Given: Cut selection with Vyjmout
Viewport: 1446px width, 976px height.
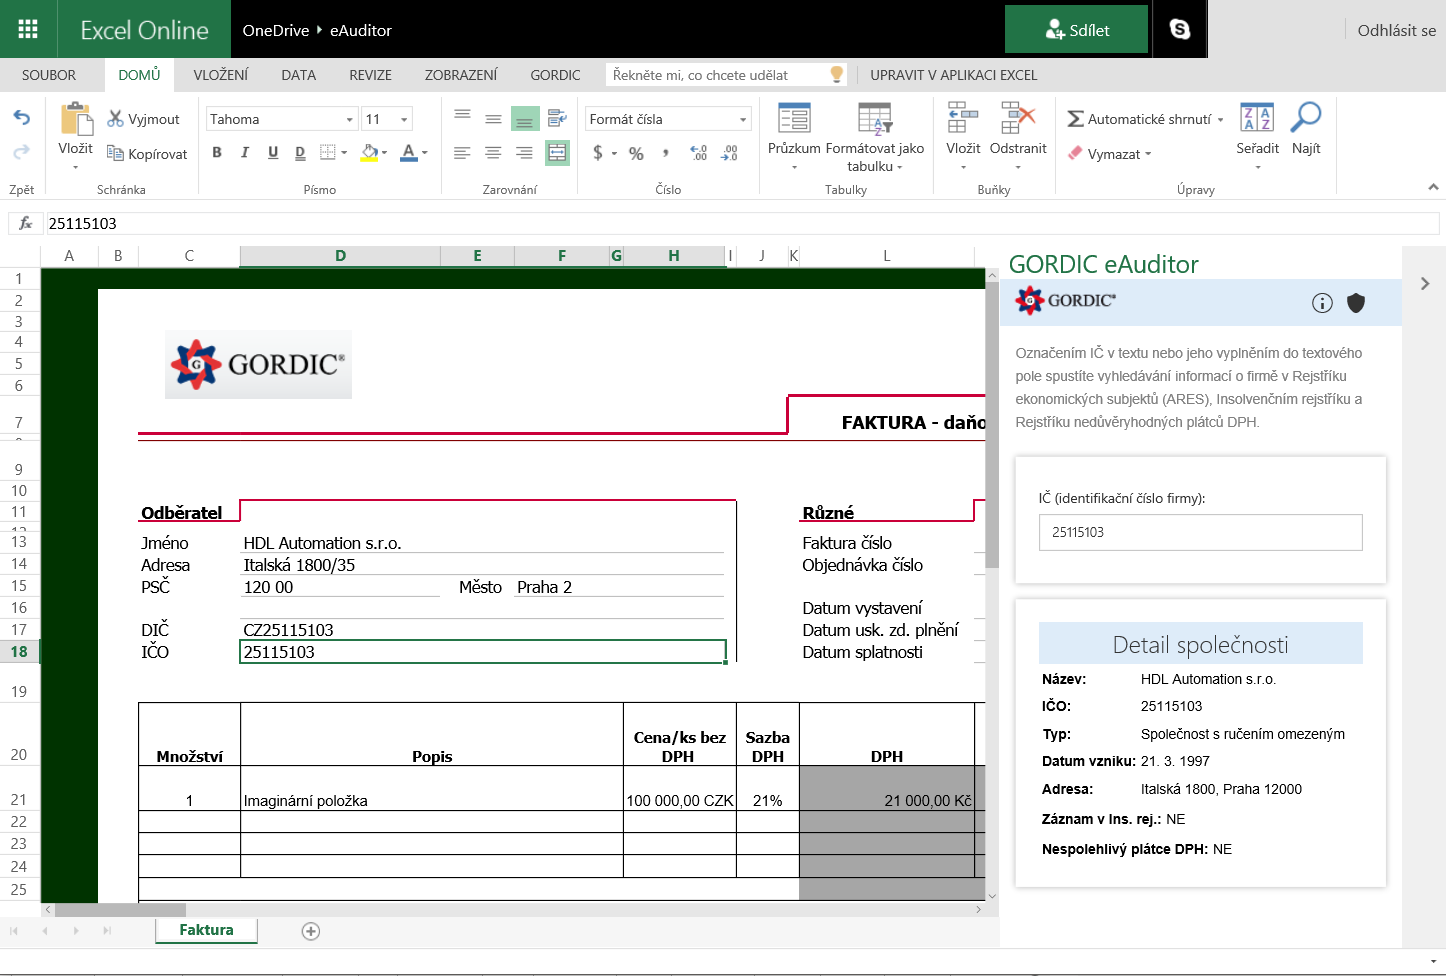Looking at the screenshot, I should (144, 119).
